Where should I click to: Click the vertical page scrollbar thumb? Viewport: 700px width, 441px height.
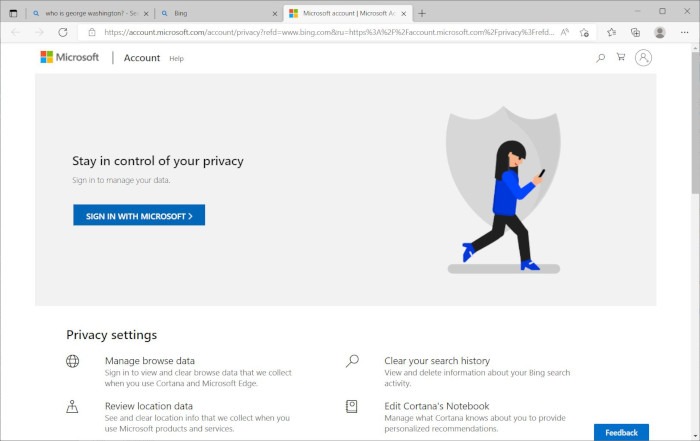pos(696,123)
